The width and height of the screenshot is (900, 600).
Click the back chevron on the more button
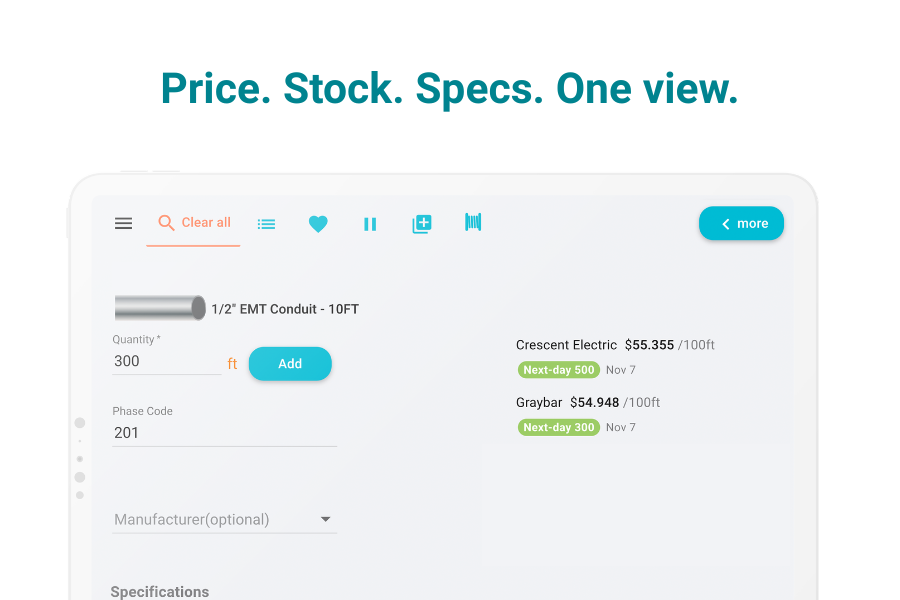(726, 224)
